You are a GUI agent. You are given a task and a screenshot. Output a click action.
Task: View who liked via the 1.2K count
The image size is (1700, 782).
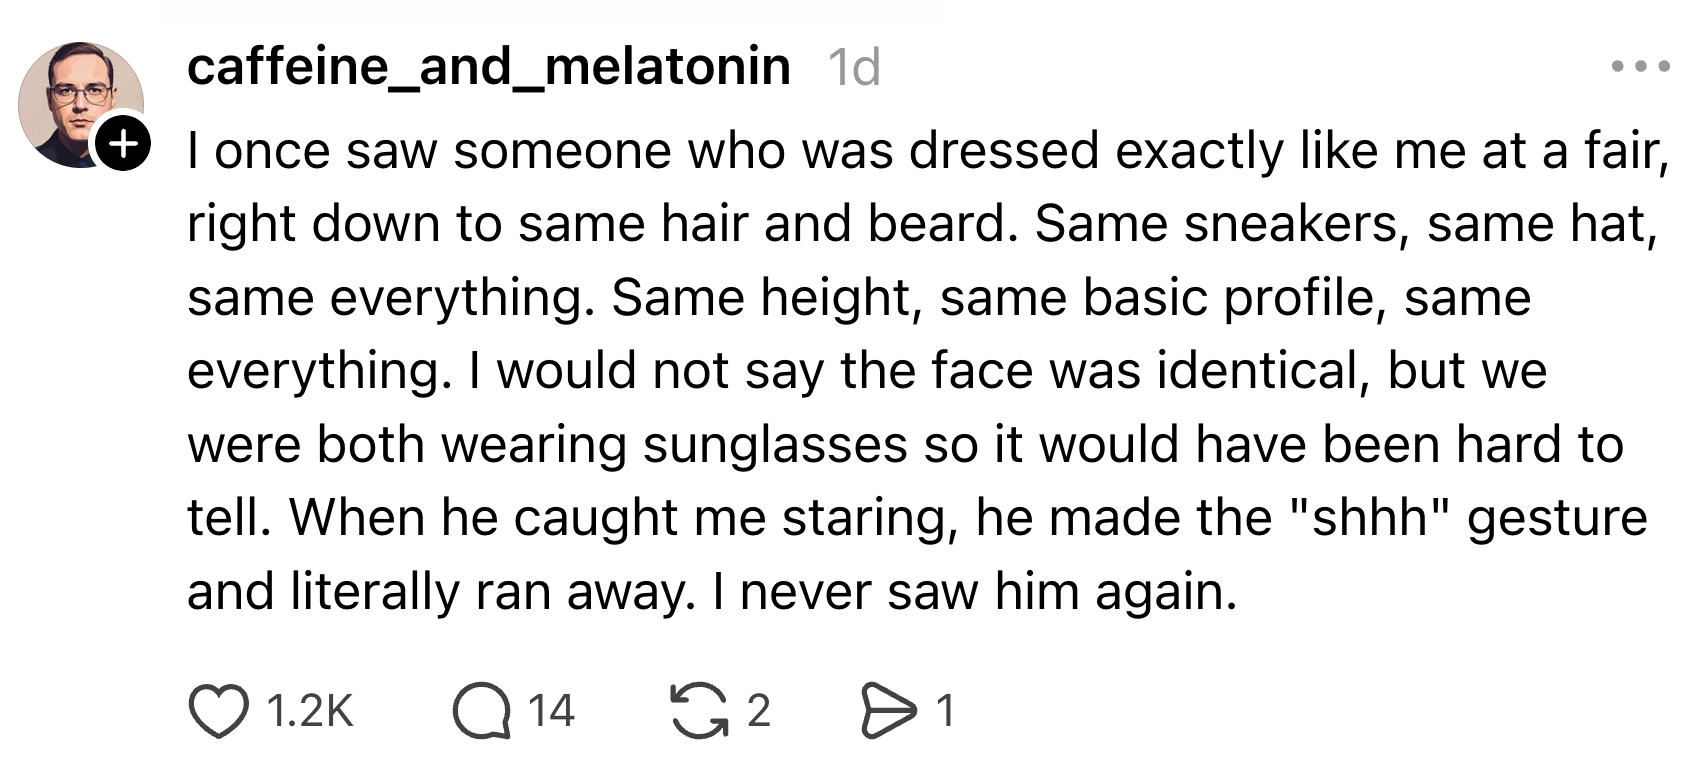click(310, 711)
